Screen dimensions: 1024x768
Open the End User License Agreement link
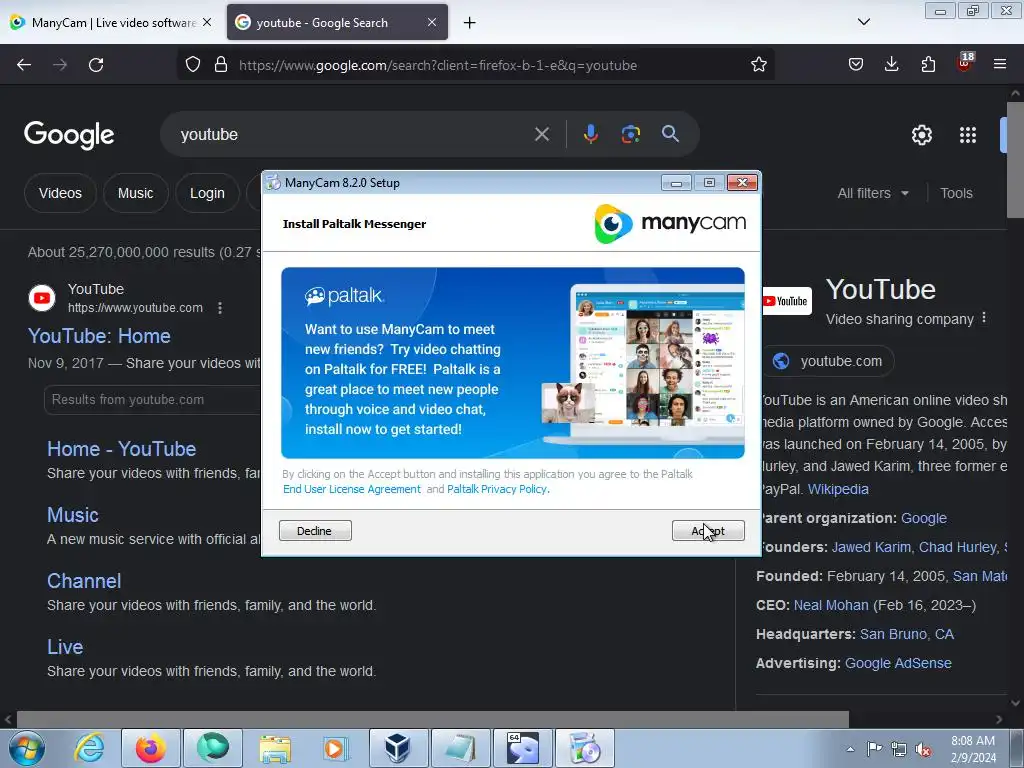pos(351,489)
